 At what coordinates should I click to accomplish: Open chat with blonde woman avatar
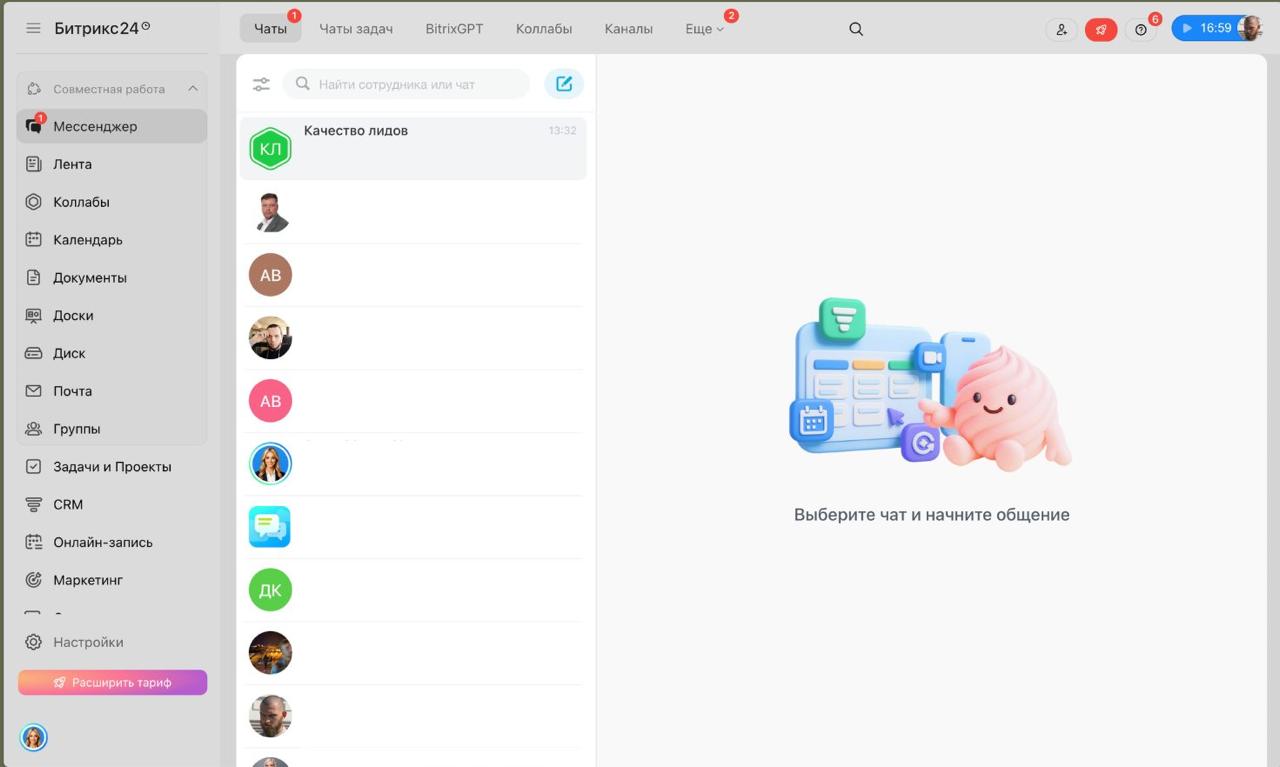pyautogui.click(x=413, y=464)
